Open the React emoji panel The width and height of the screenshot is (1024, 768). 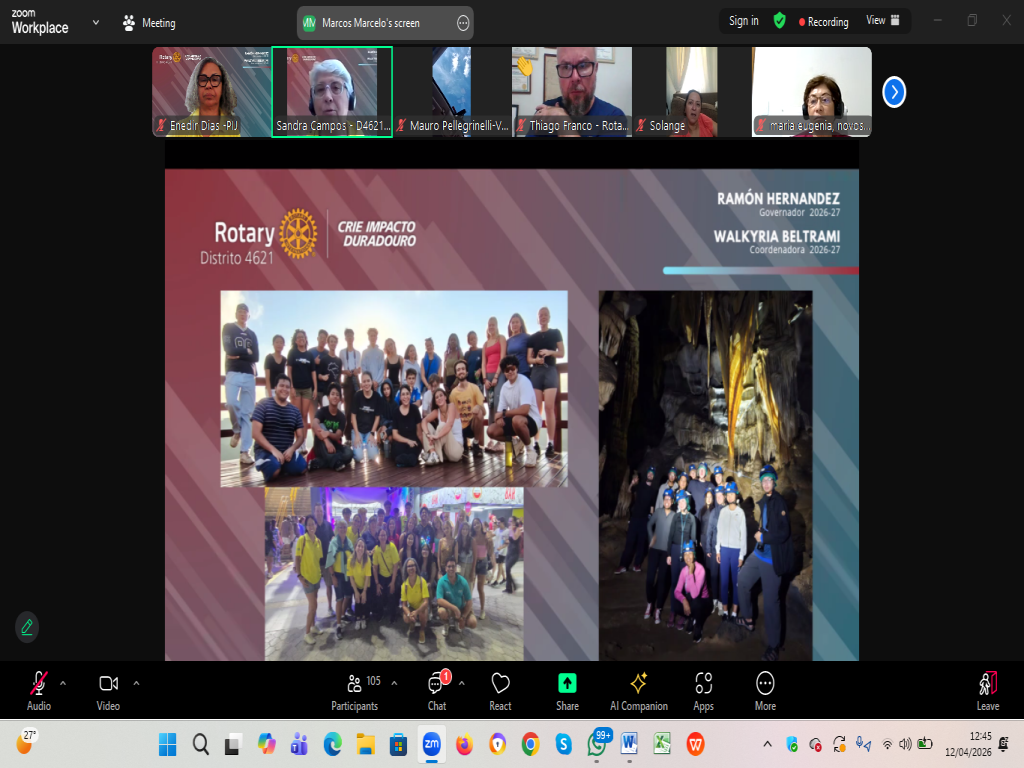pyautogui.click(x=500, y=690)
